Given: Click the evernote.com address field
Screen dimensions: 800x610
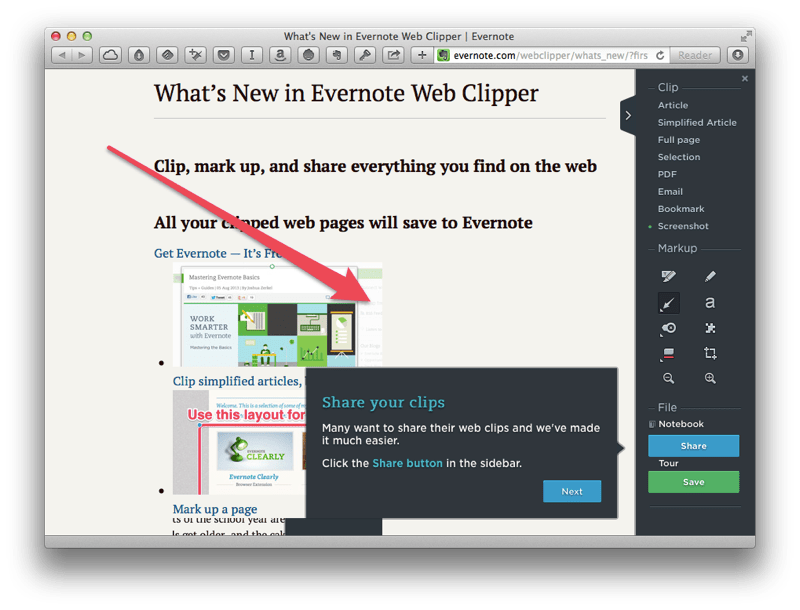Looking at the screenshot, I should 550,55.
